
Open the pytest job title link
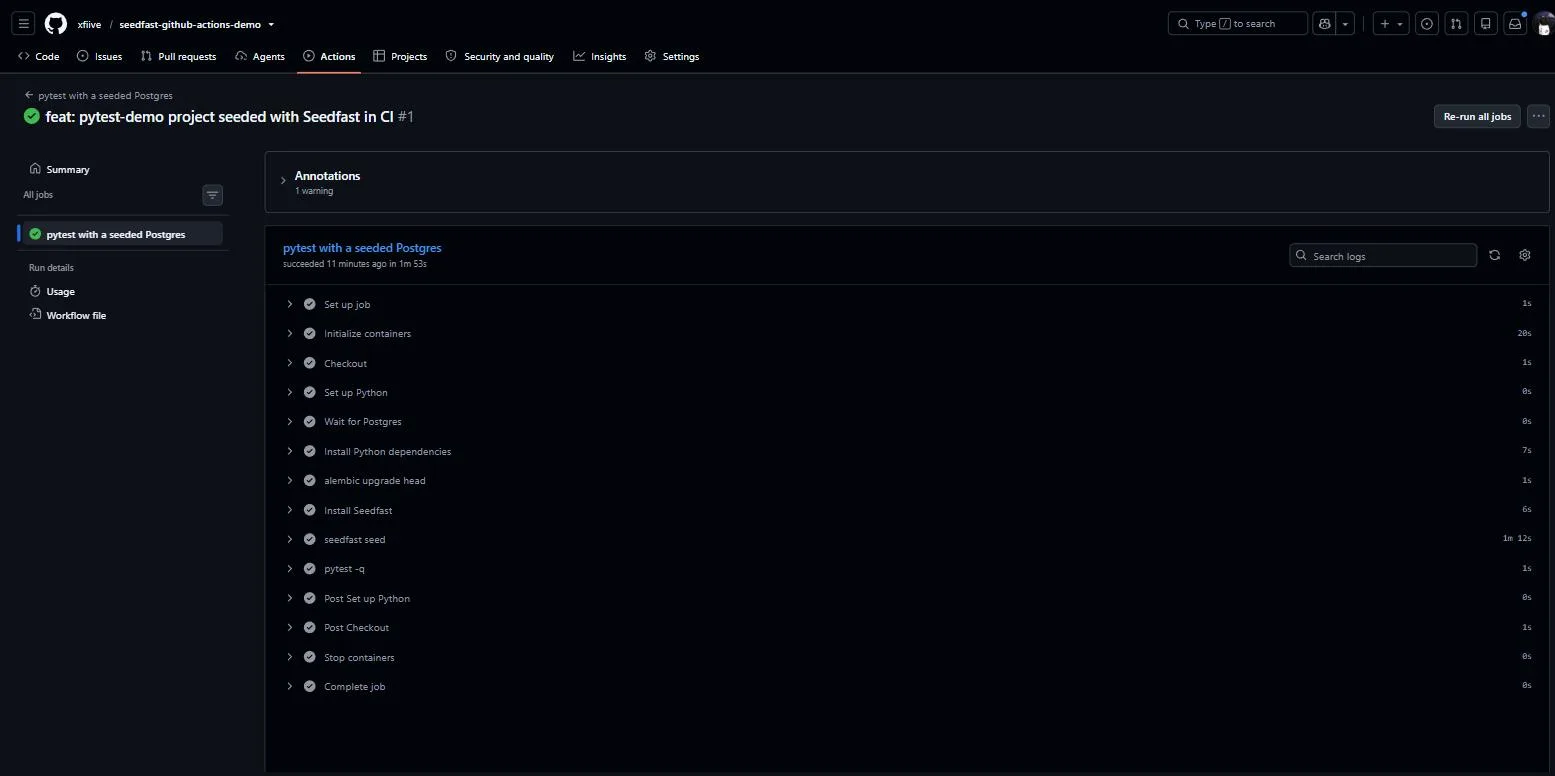(x=362, y=248)
